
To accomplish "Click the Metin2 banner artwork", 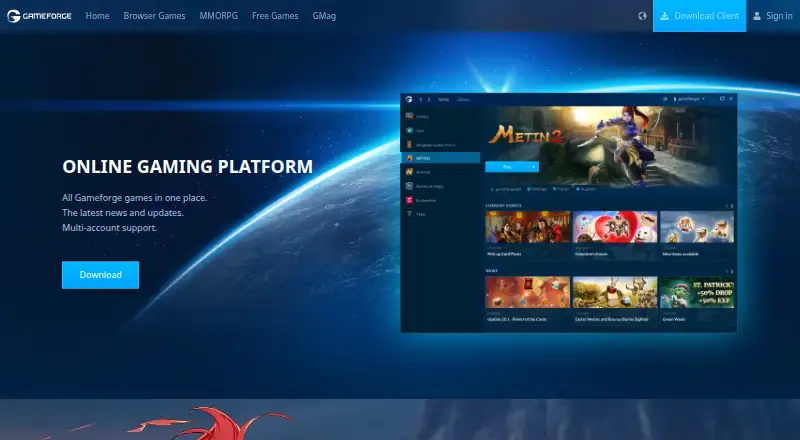I will click(x=608, y=145).
